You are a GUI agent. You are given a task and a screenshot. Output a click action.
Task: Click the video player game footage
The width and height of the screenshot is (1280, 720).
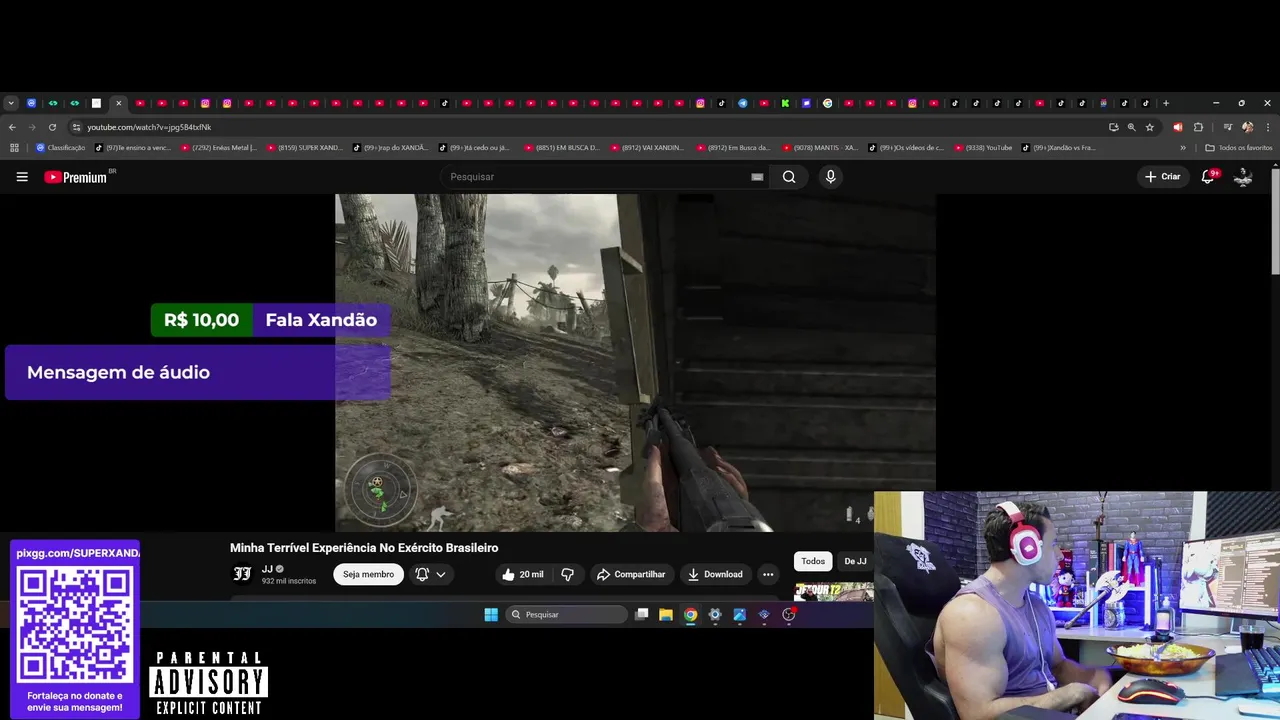635,362
